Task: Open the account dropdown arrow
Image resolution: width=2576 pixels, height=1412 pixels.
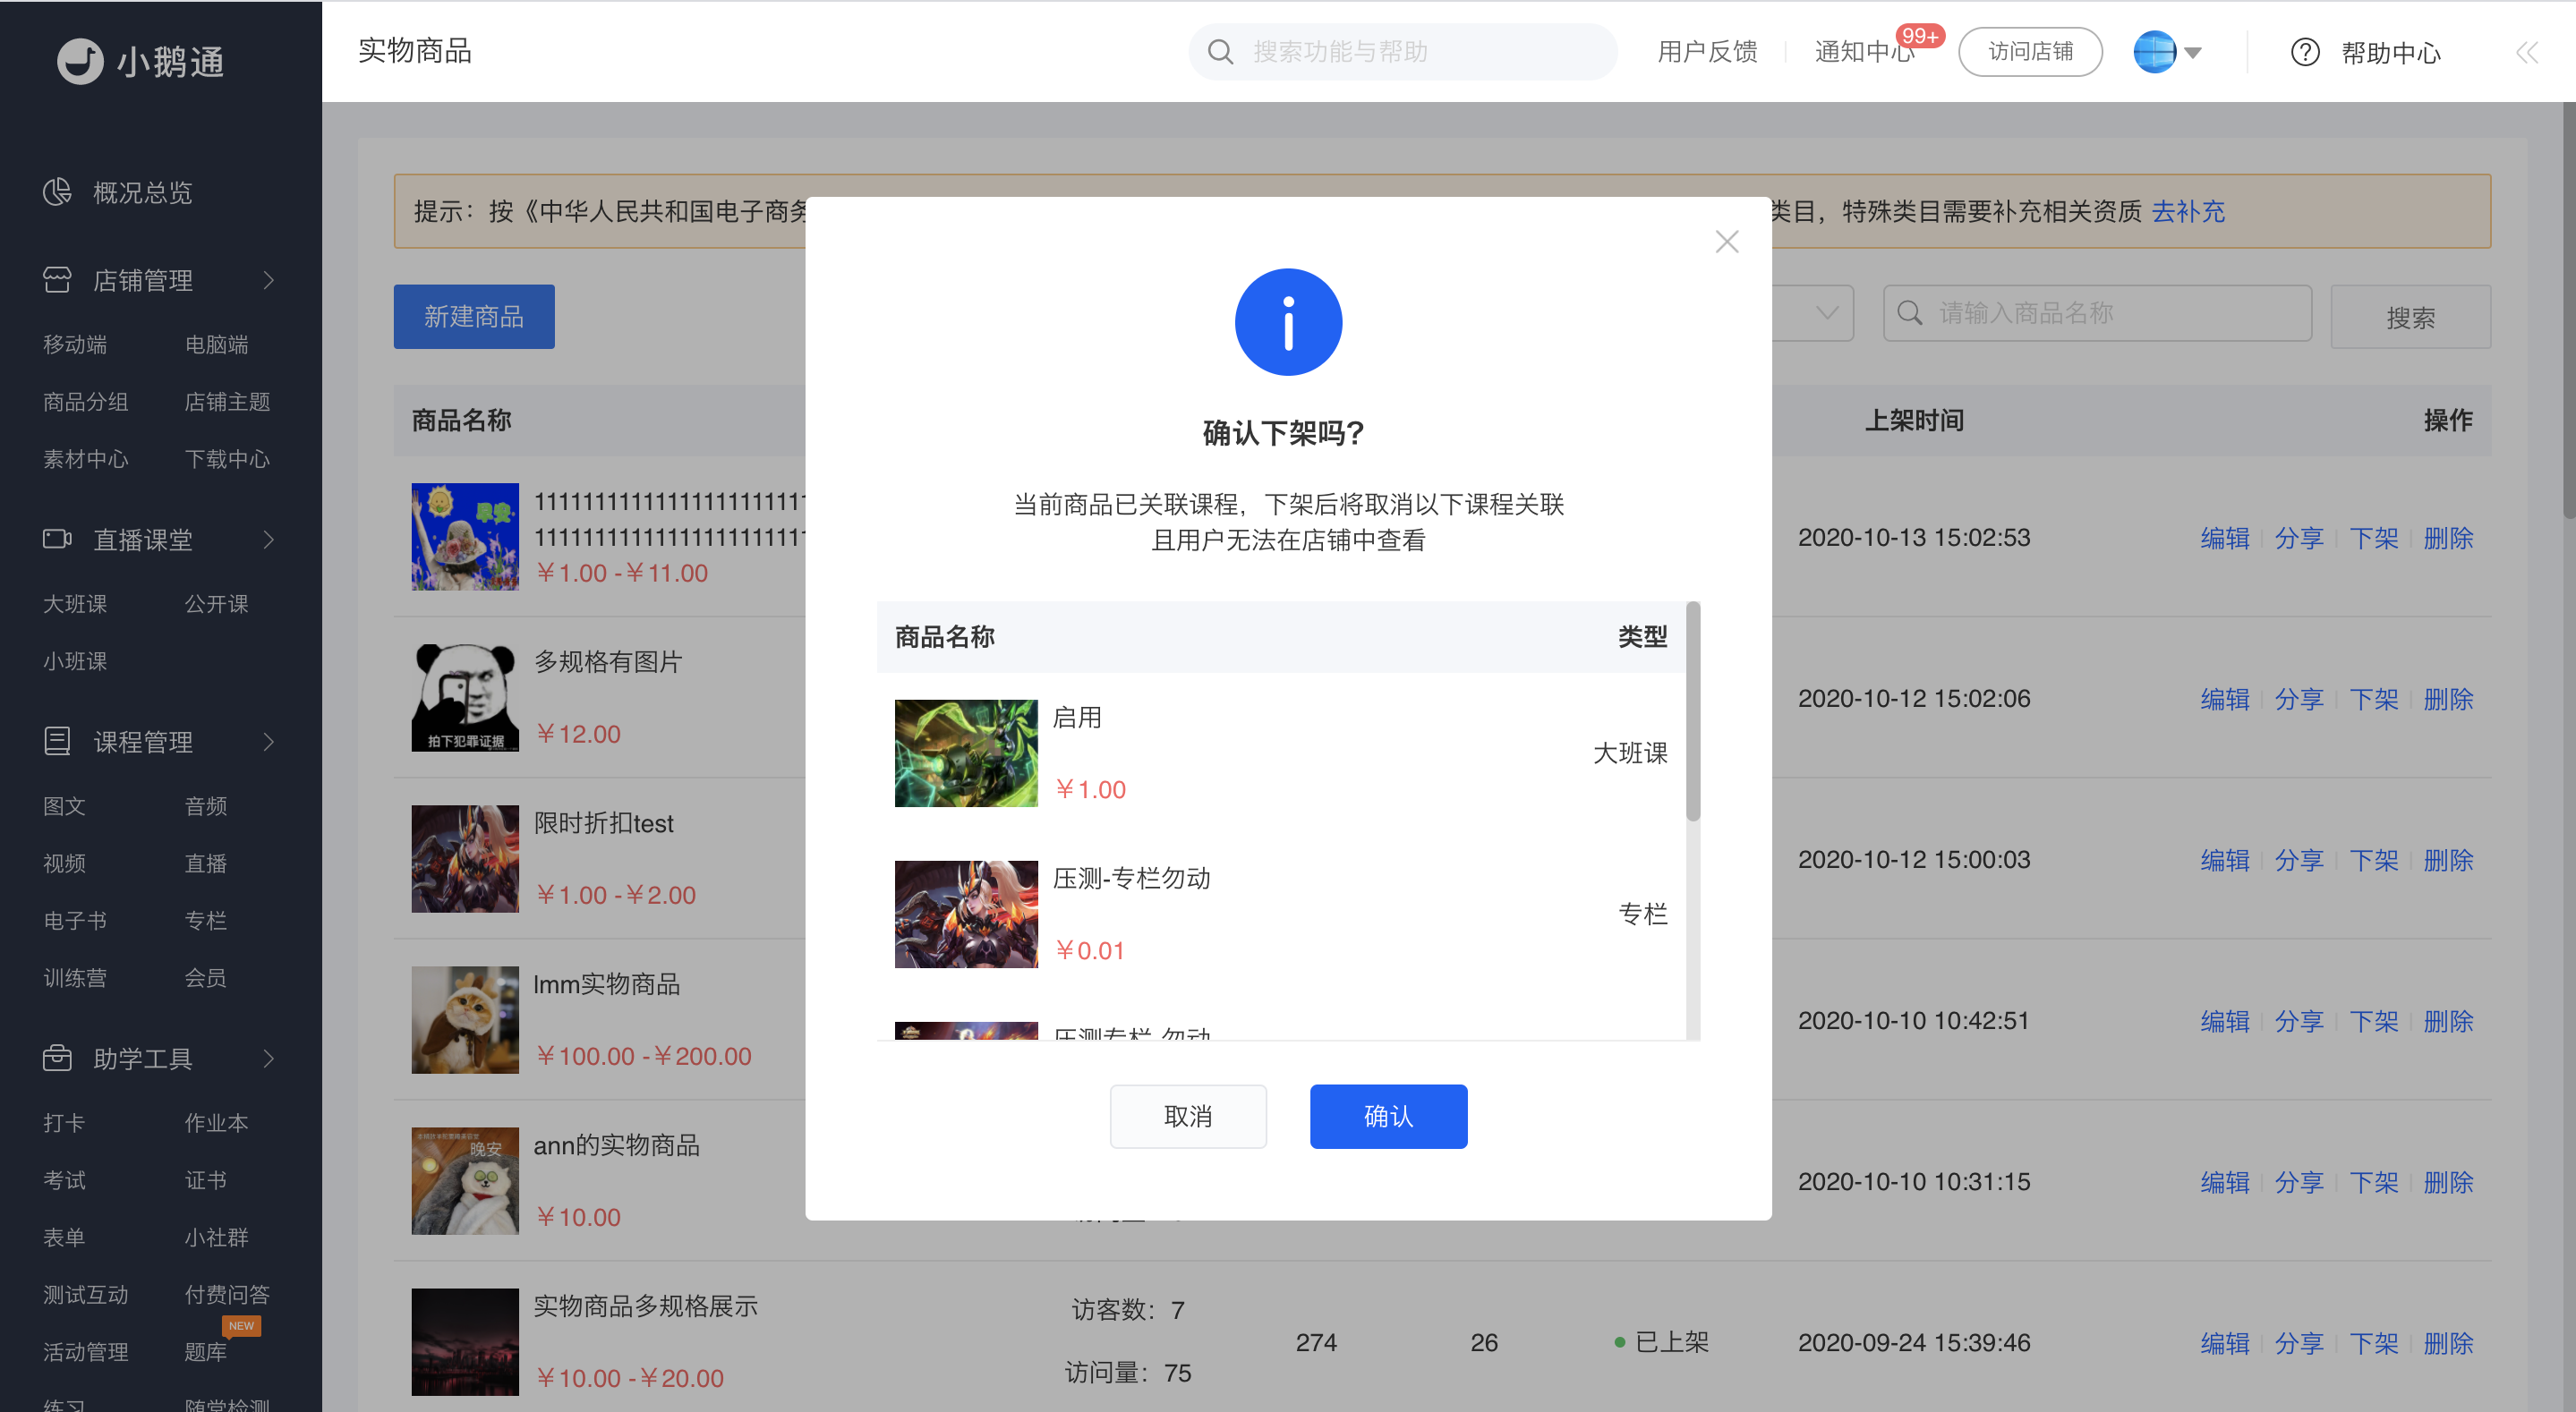Action: coord(2193,53)
